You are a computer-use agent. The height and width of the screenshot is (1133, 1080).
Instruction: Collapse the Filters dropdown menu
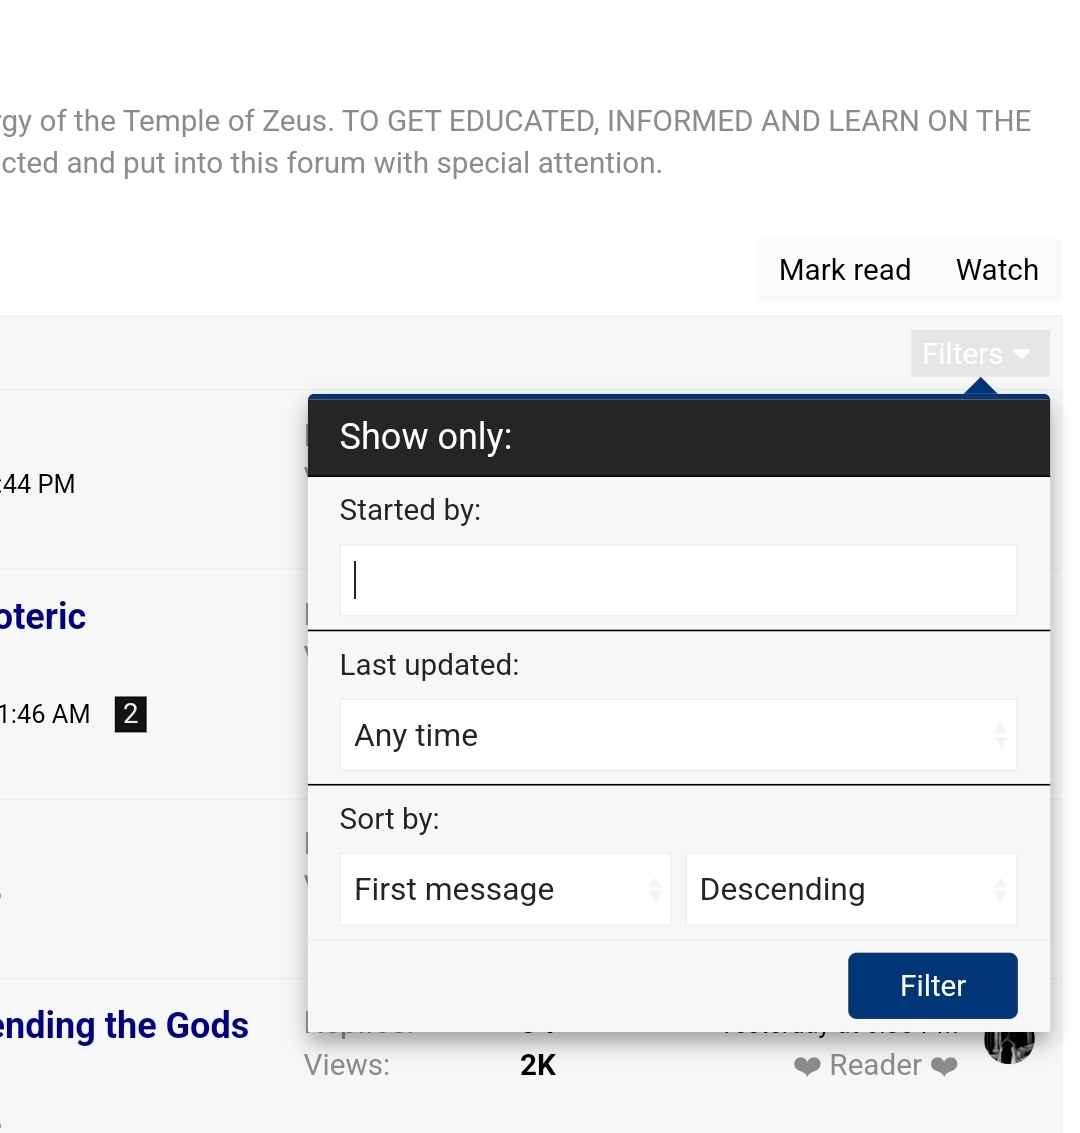(979, 354)
